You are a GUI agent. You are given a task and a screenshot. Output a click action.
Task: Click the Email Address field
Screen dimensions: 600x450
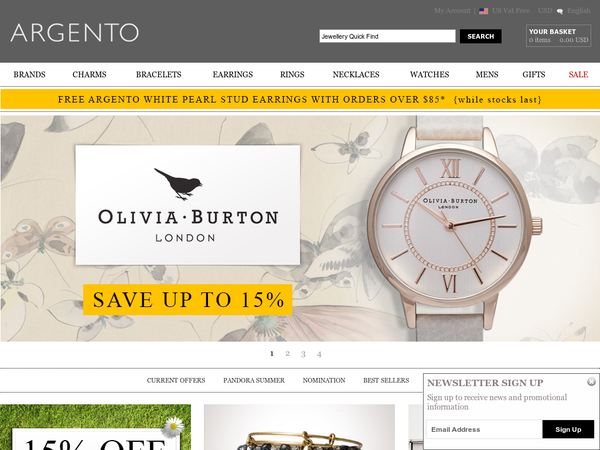(x=484, y=429)
